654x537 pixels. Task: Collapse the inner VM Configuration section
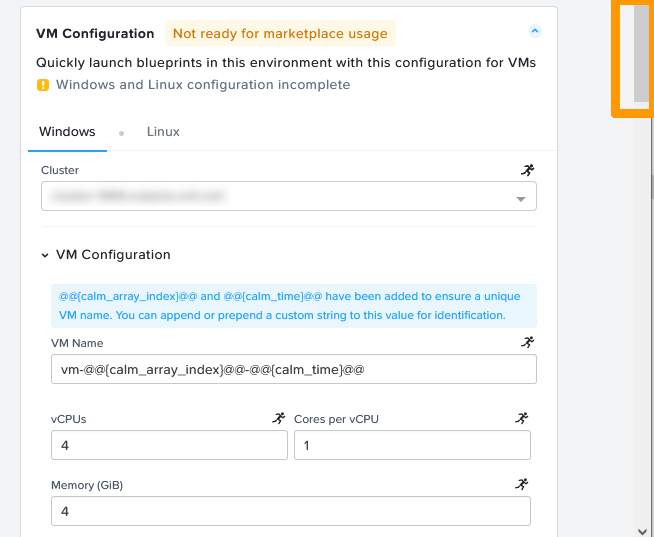point(45,255)
